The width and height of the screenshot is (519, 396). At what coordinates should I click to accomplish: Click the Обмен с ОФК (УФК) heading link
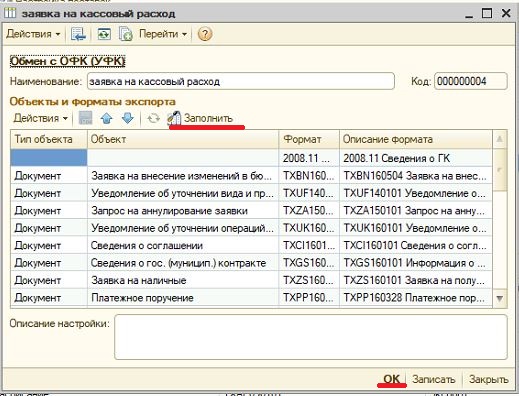pyautogui.click(x=68, y=61)
